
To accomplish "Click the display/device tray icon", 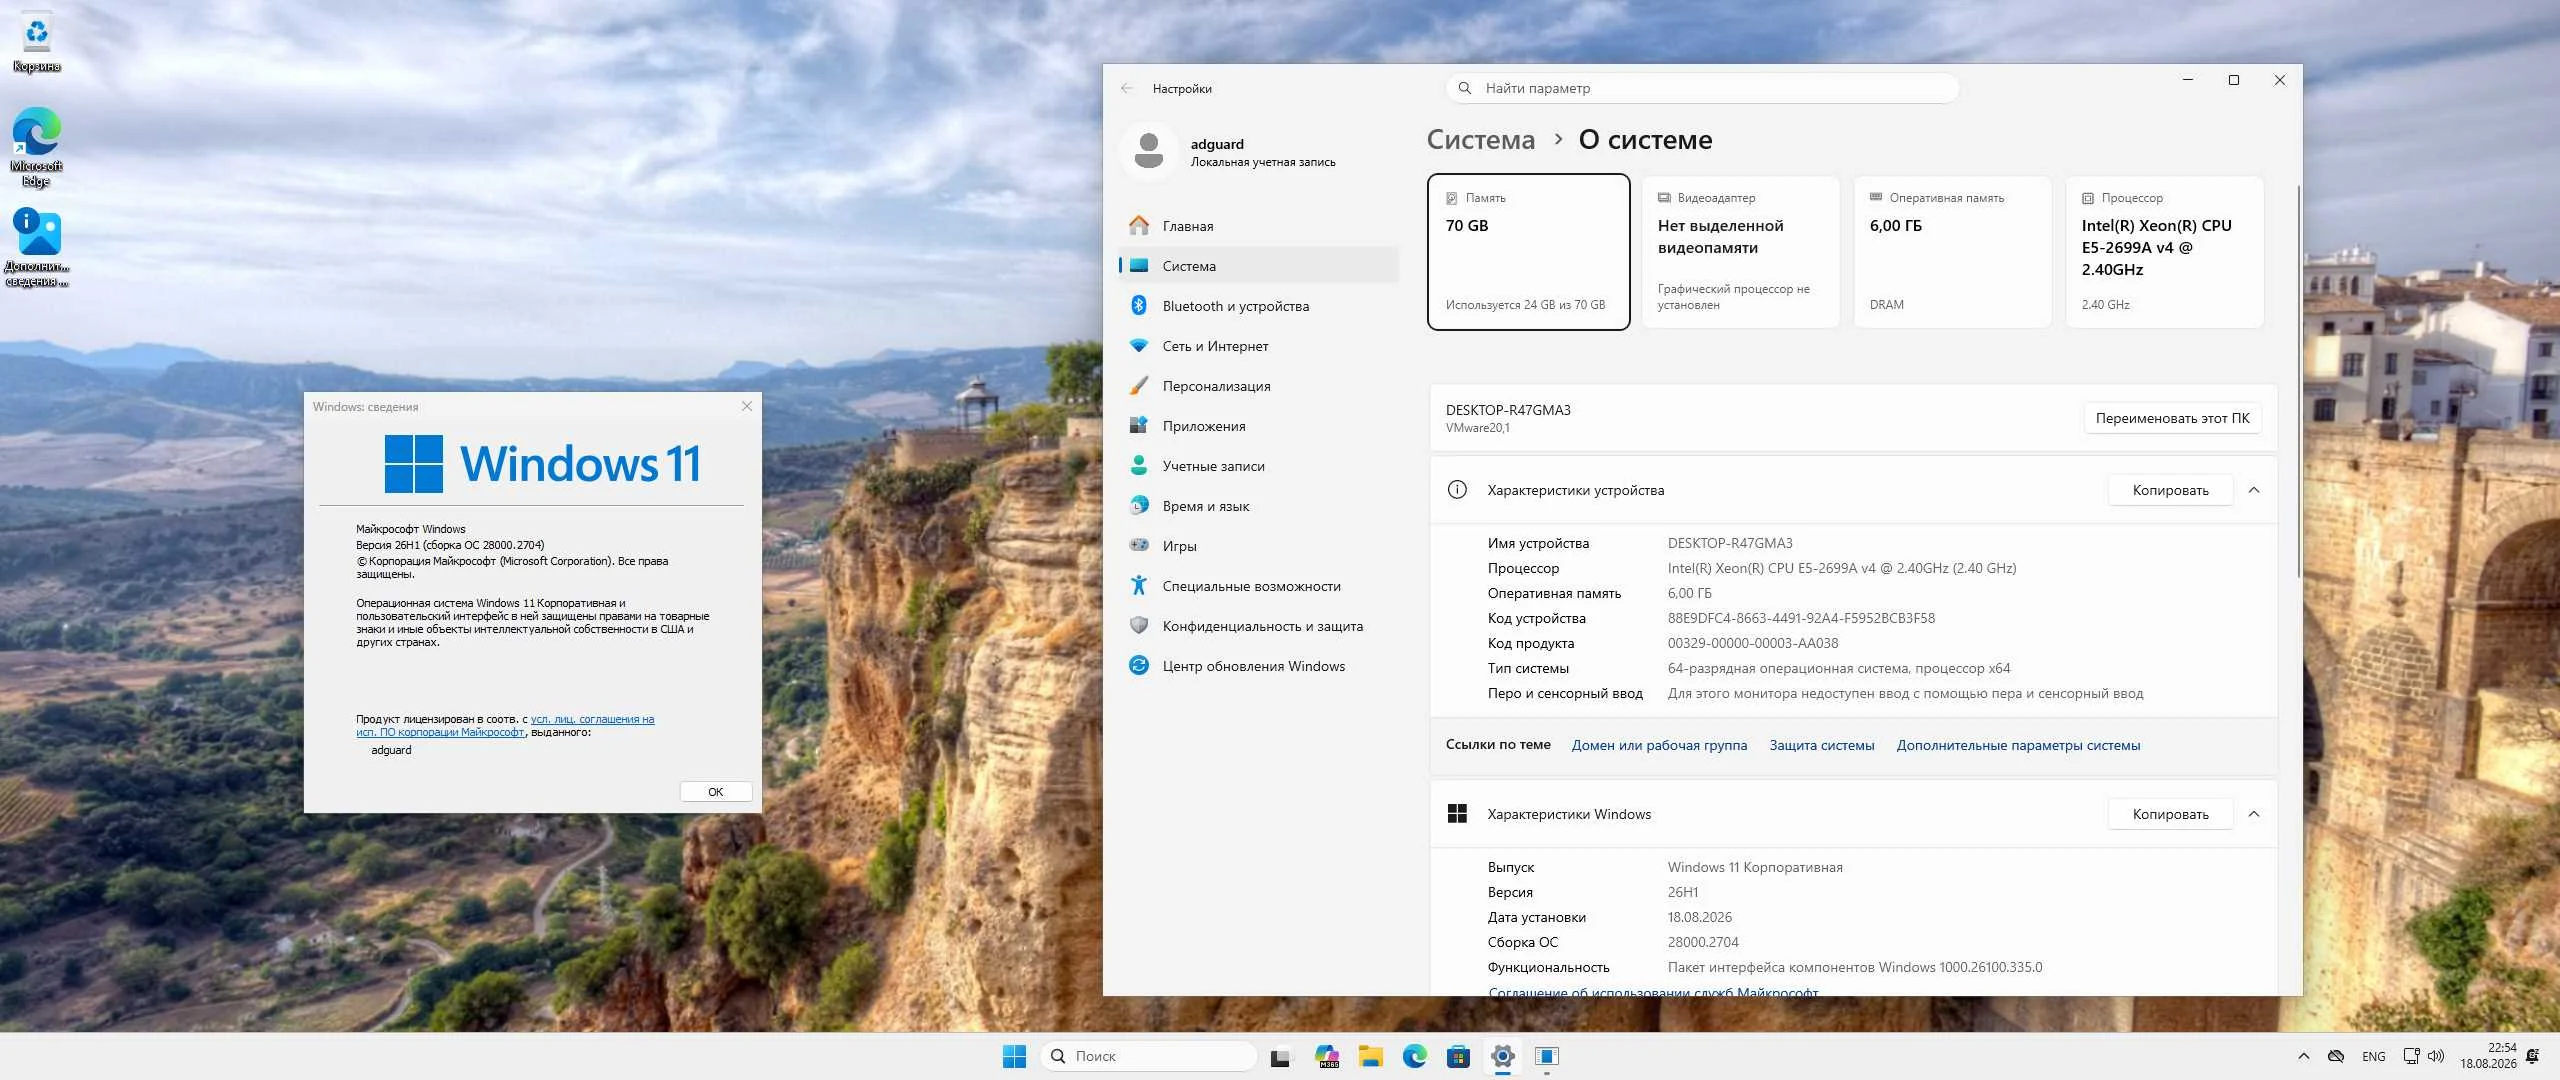I will click(2411, 1056).
